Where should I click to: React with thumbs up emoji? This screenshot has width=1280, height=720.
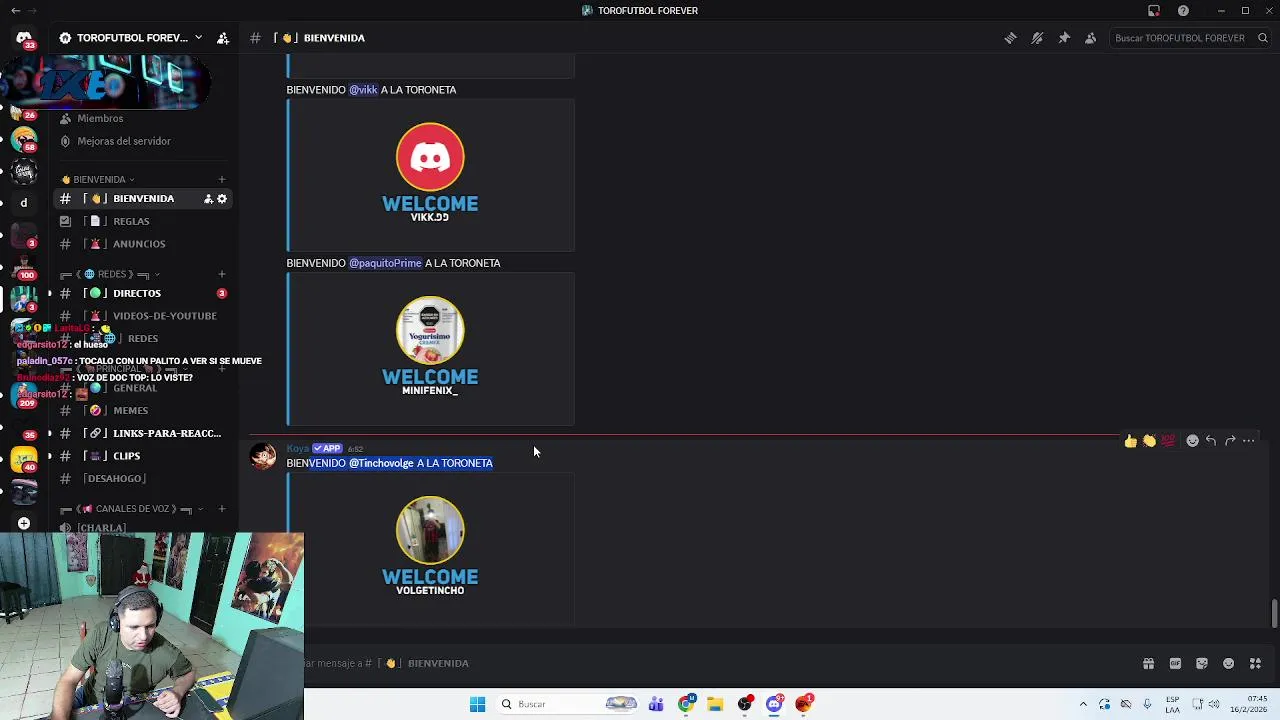point(1131,441)
